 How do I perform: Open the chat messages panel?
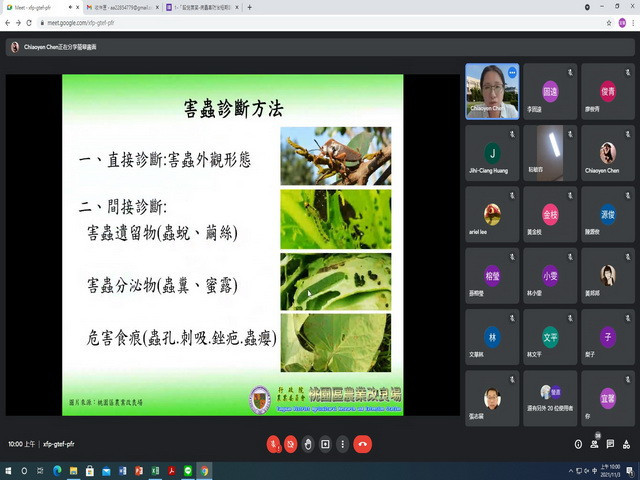(610, 444)
